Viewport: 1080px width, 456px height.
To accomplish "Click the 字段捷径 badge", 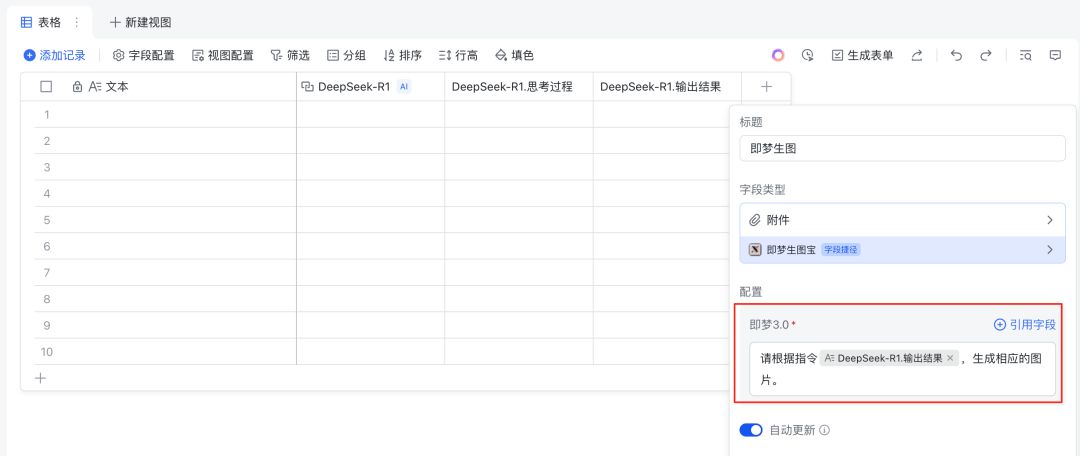I will pos(841,250).
